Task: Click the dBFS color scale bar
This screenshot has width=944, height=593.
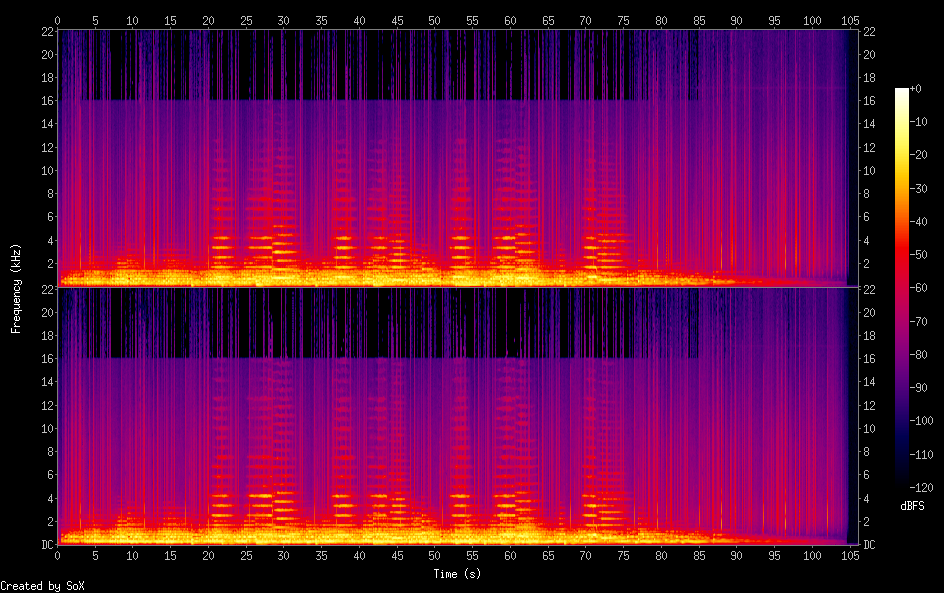Action: (901, 288)
